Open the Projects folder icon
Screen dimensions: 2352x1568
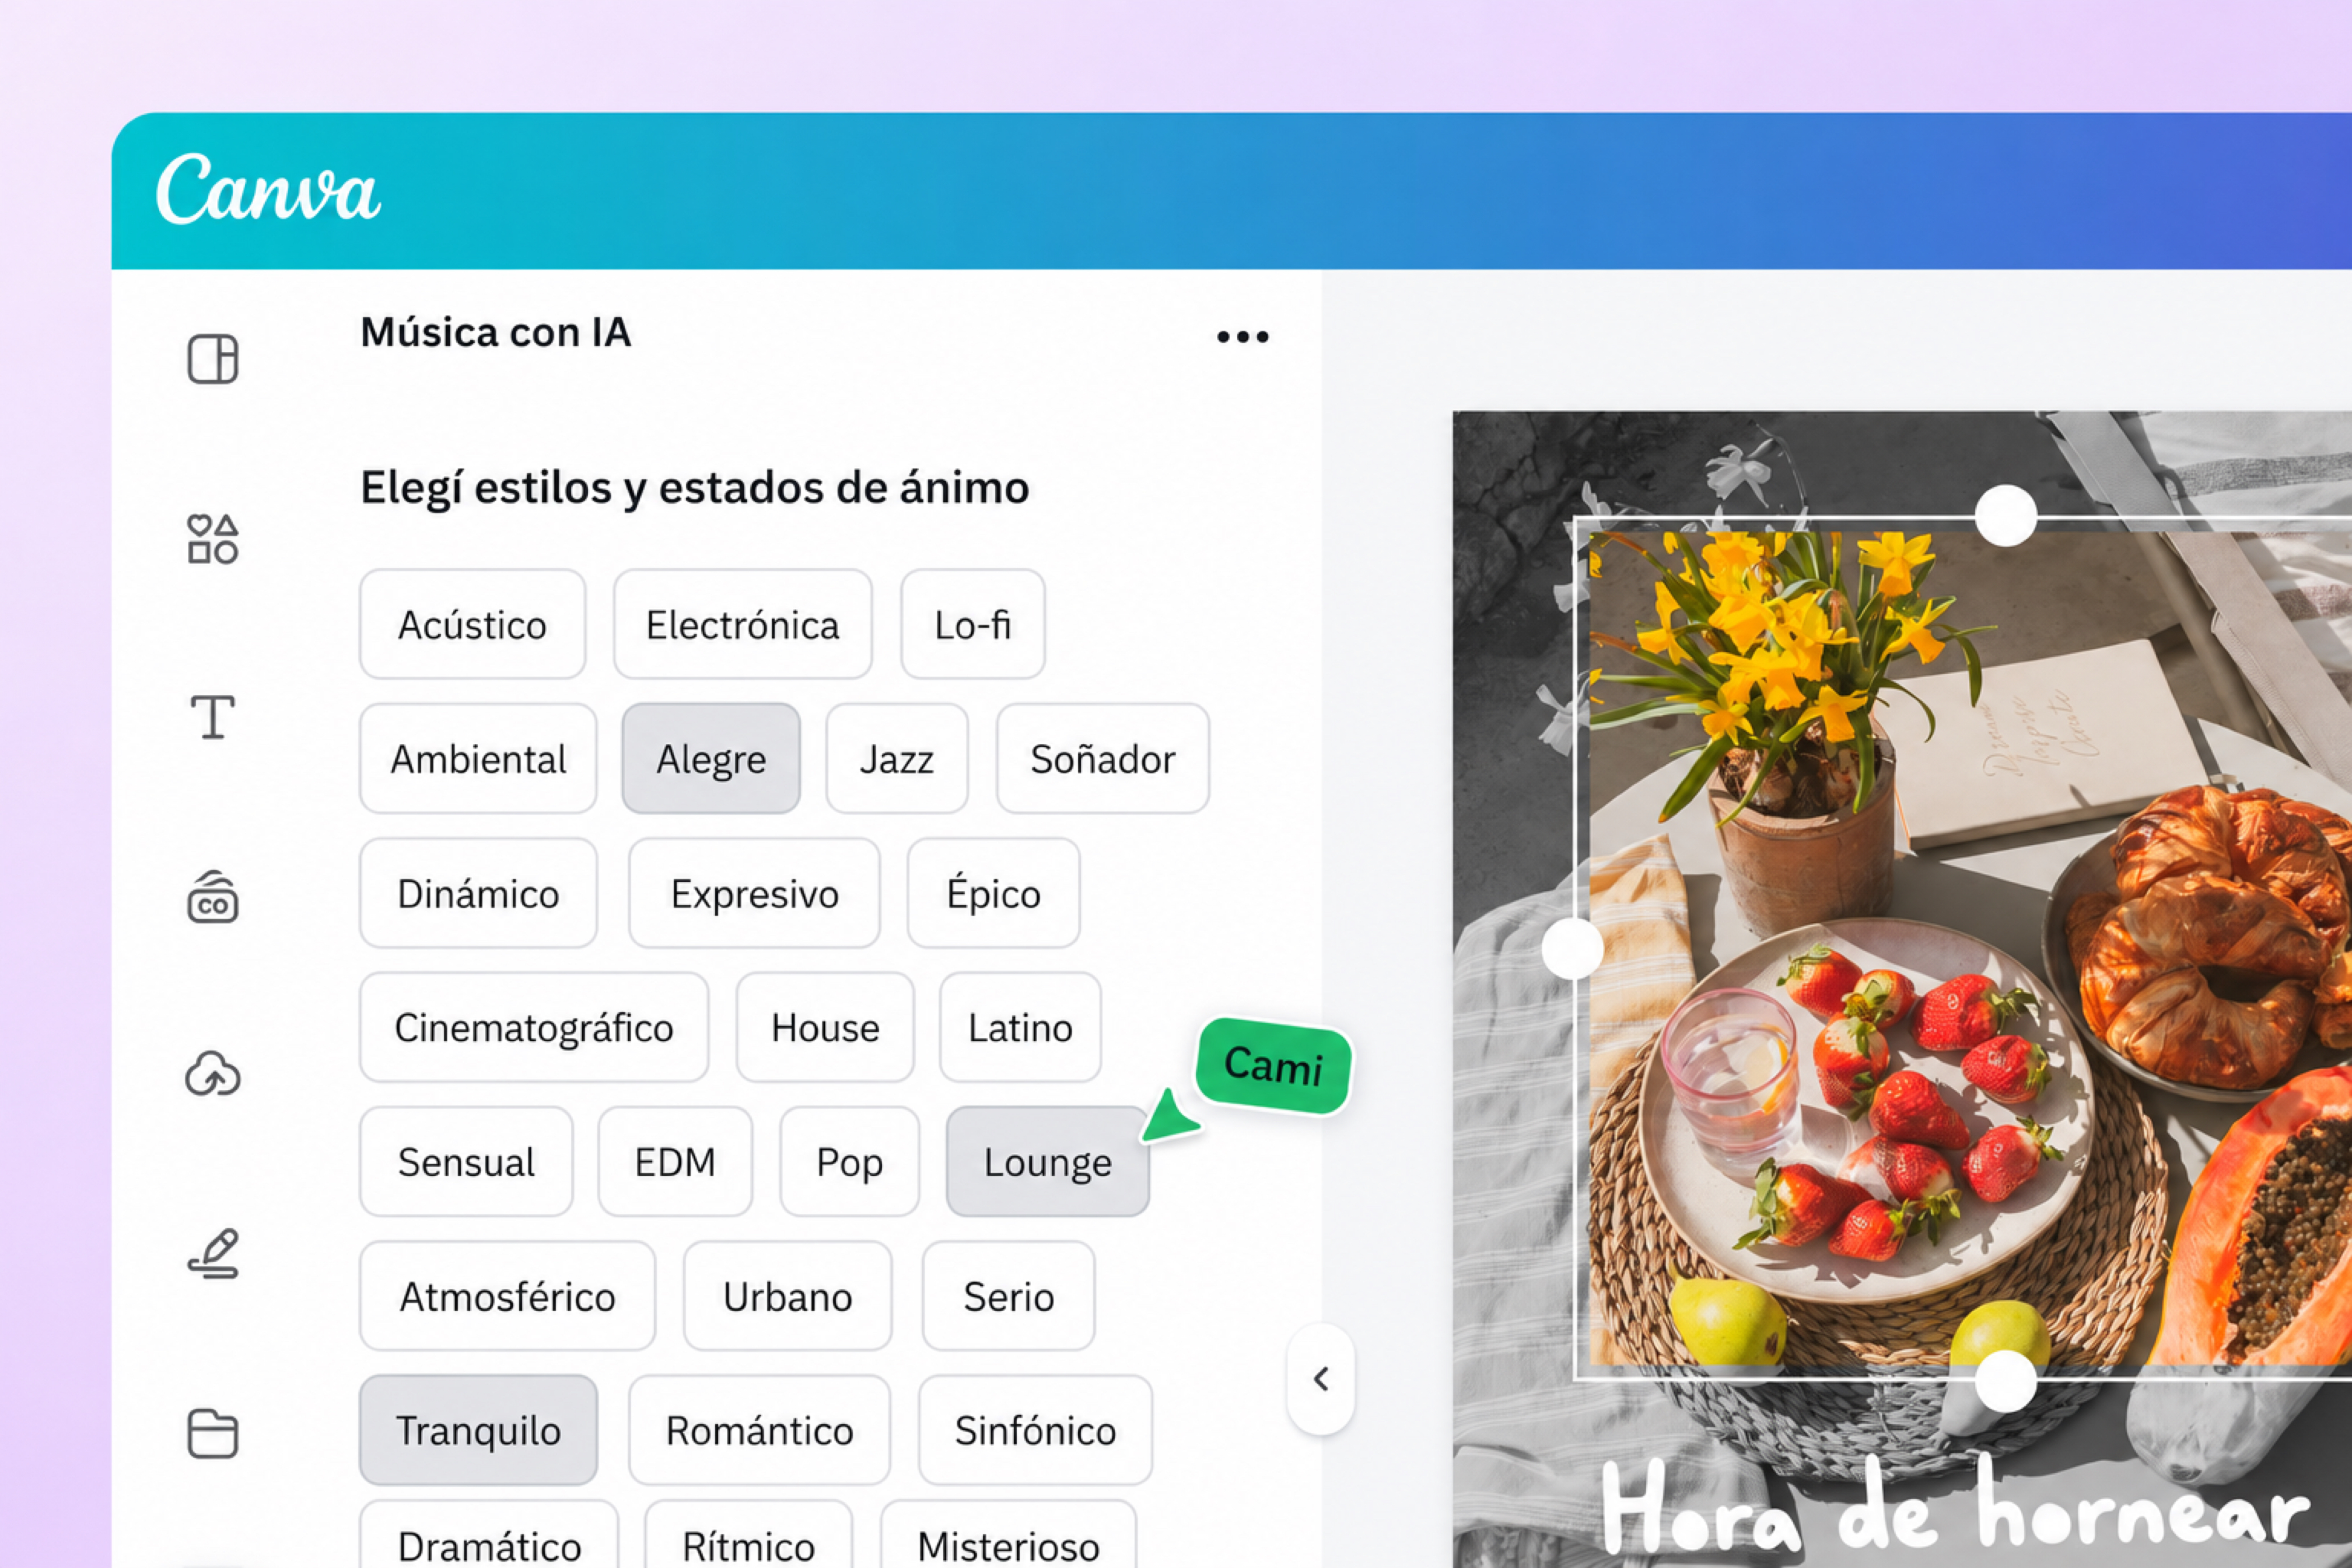[213, 1433]
